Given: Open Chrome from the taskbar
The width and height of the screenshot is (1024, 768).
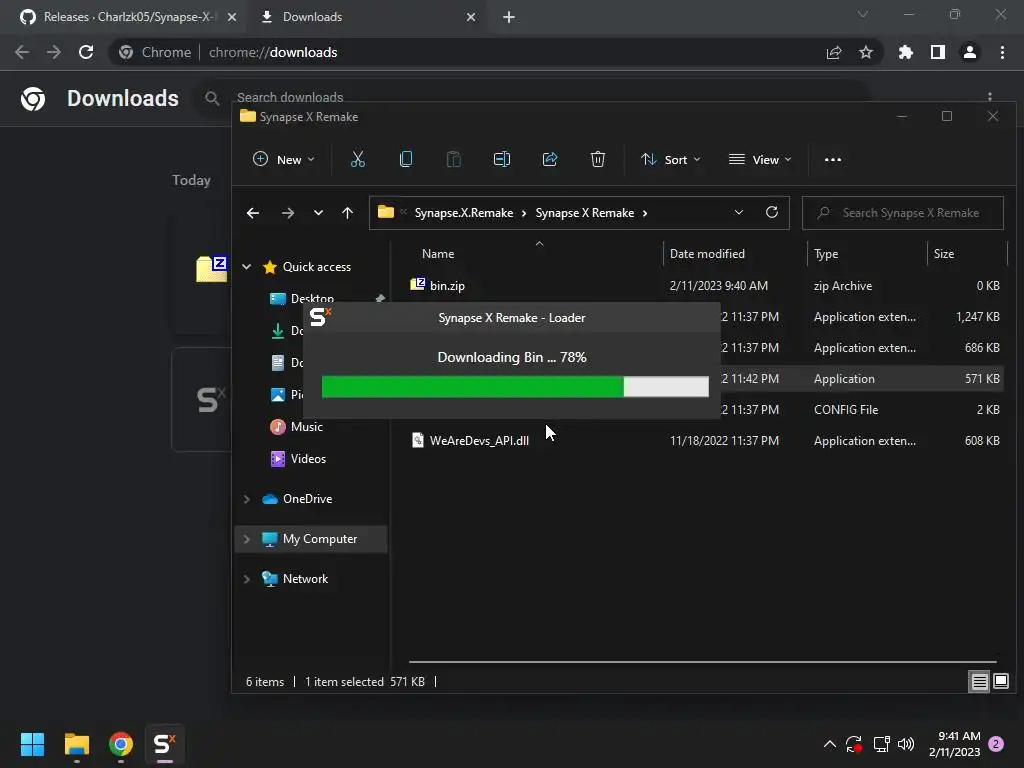Looking at the screenshot, I should click(121, 744).
